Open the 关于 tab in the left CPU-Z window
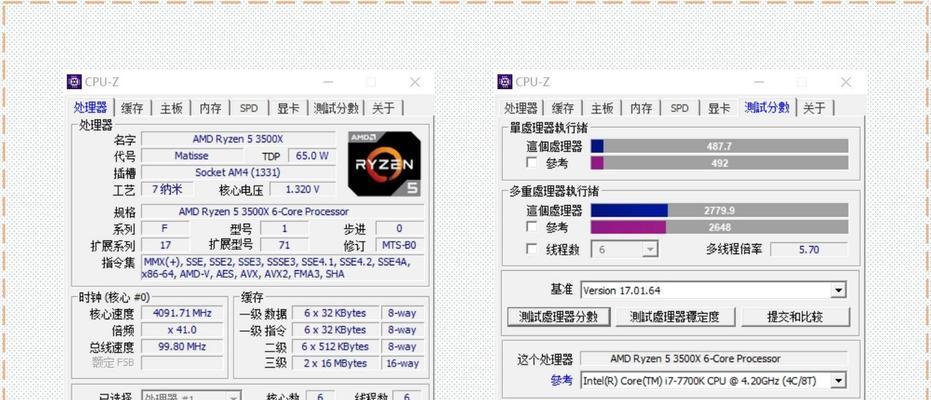Viewport: 931px width, 400px height. (383, 108)
